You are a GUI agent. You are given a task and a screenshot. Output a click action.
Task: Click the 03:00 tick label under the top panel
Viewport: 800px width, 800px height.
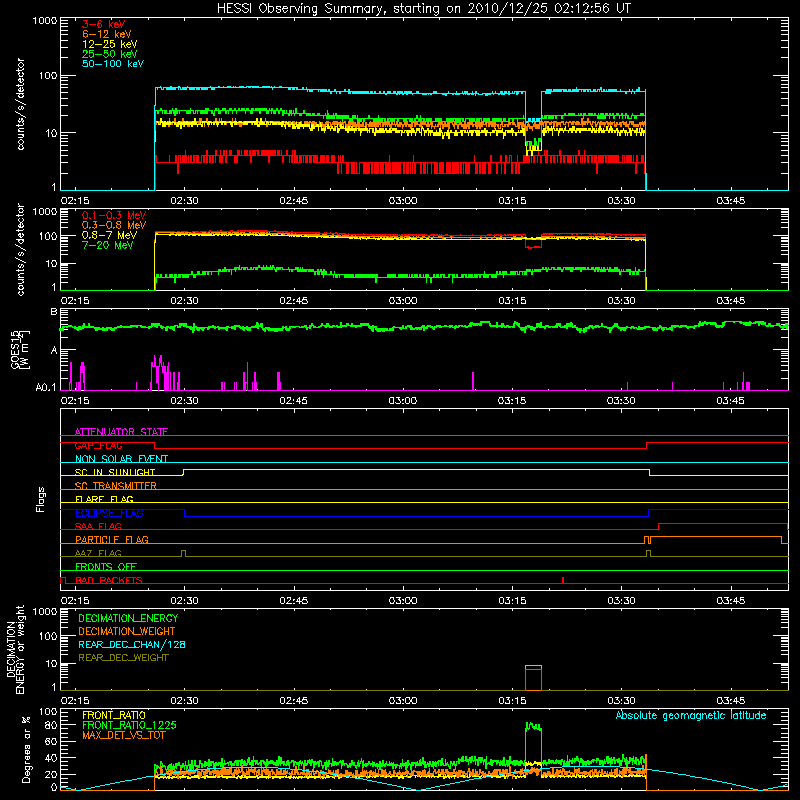pyautogui.click(x=403, y=201)
